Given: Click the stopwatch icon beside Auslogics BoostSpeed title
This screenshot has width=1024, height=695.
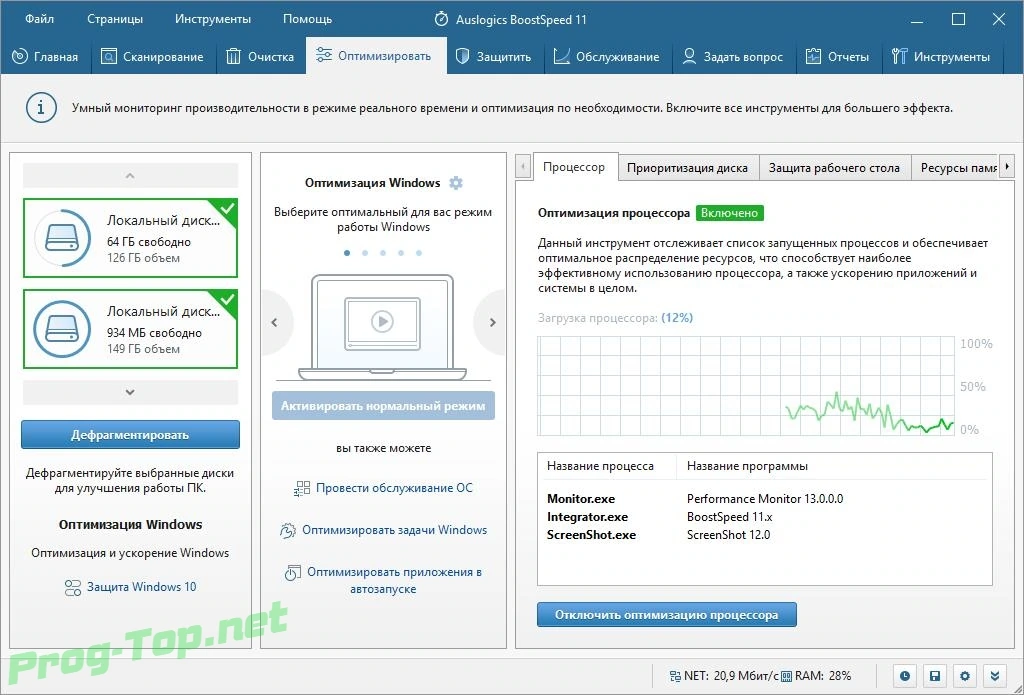Looking at the screenshot, I should click(x=441, y=19).
